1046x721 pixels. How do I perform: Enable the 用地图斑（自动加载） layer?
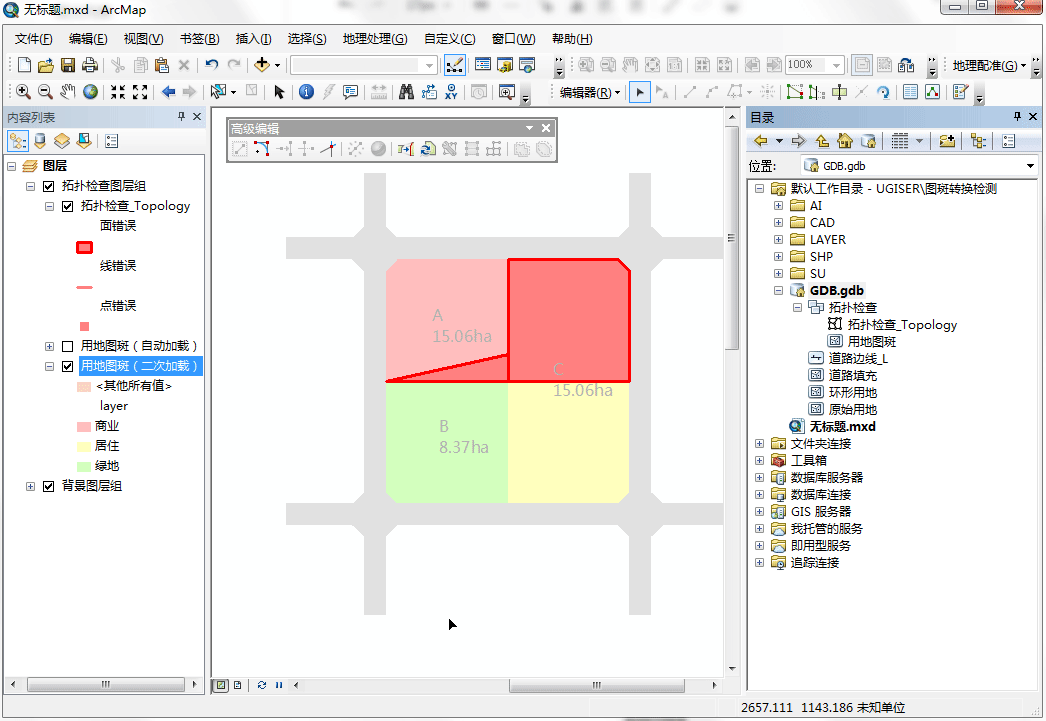pos(65,345)
